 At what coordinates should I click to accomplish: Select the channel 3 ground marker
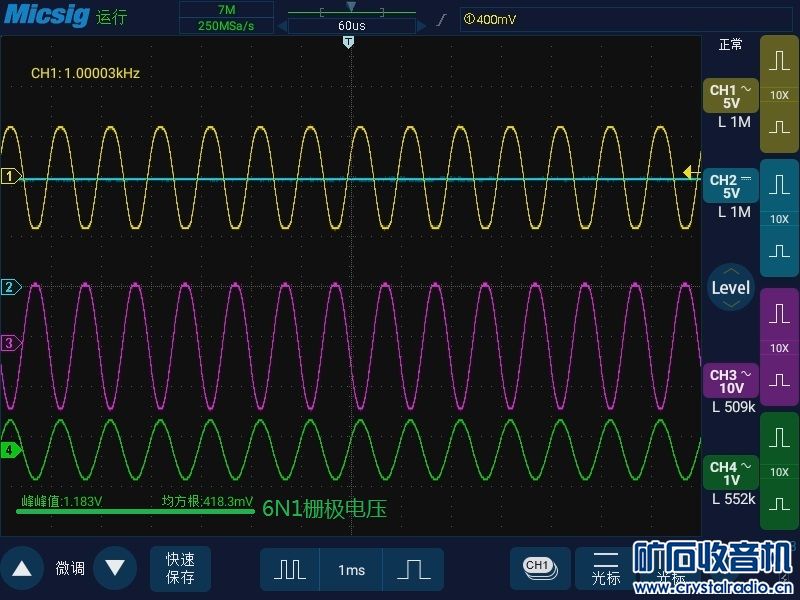(x=10, y=343)
